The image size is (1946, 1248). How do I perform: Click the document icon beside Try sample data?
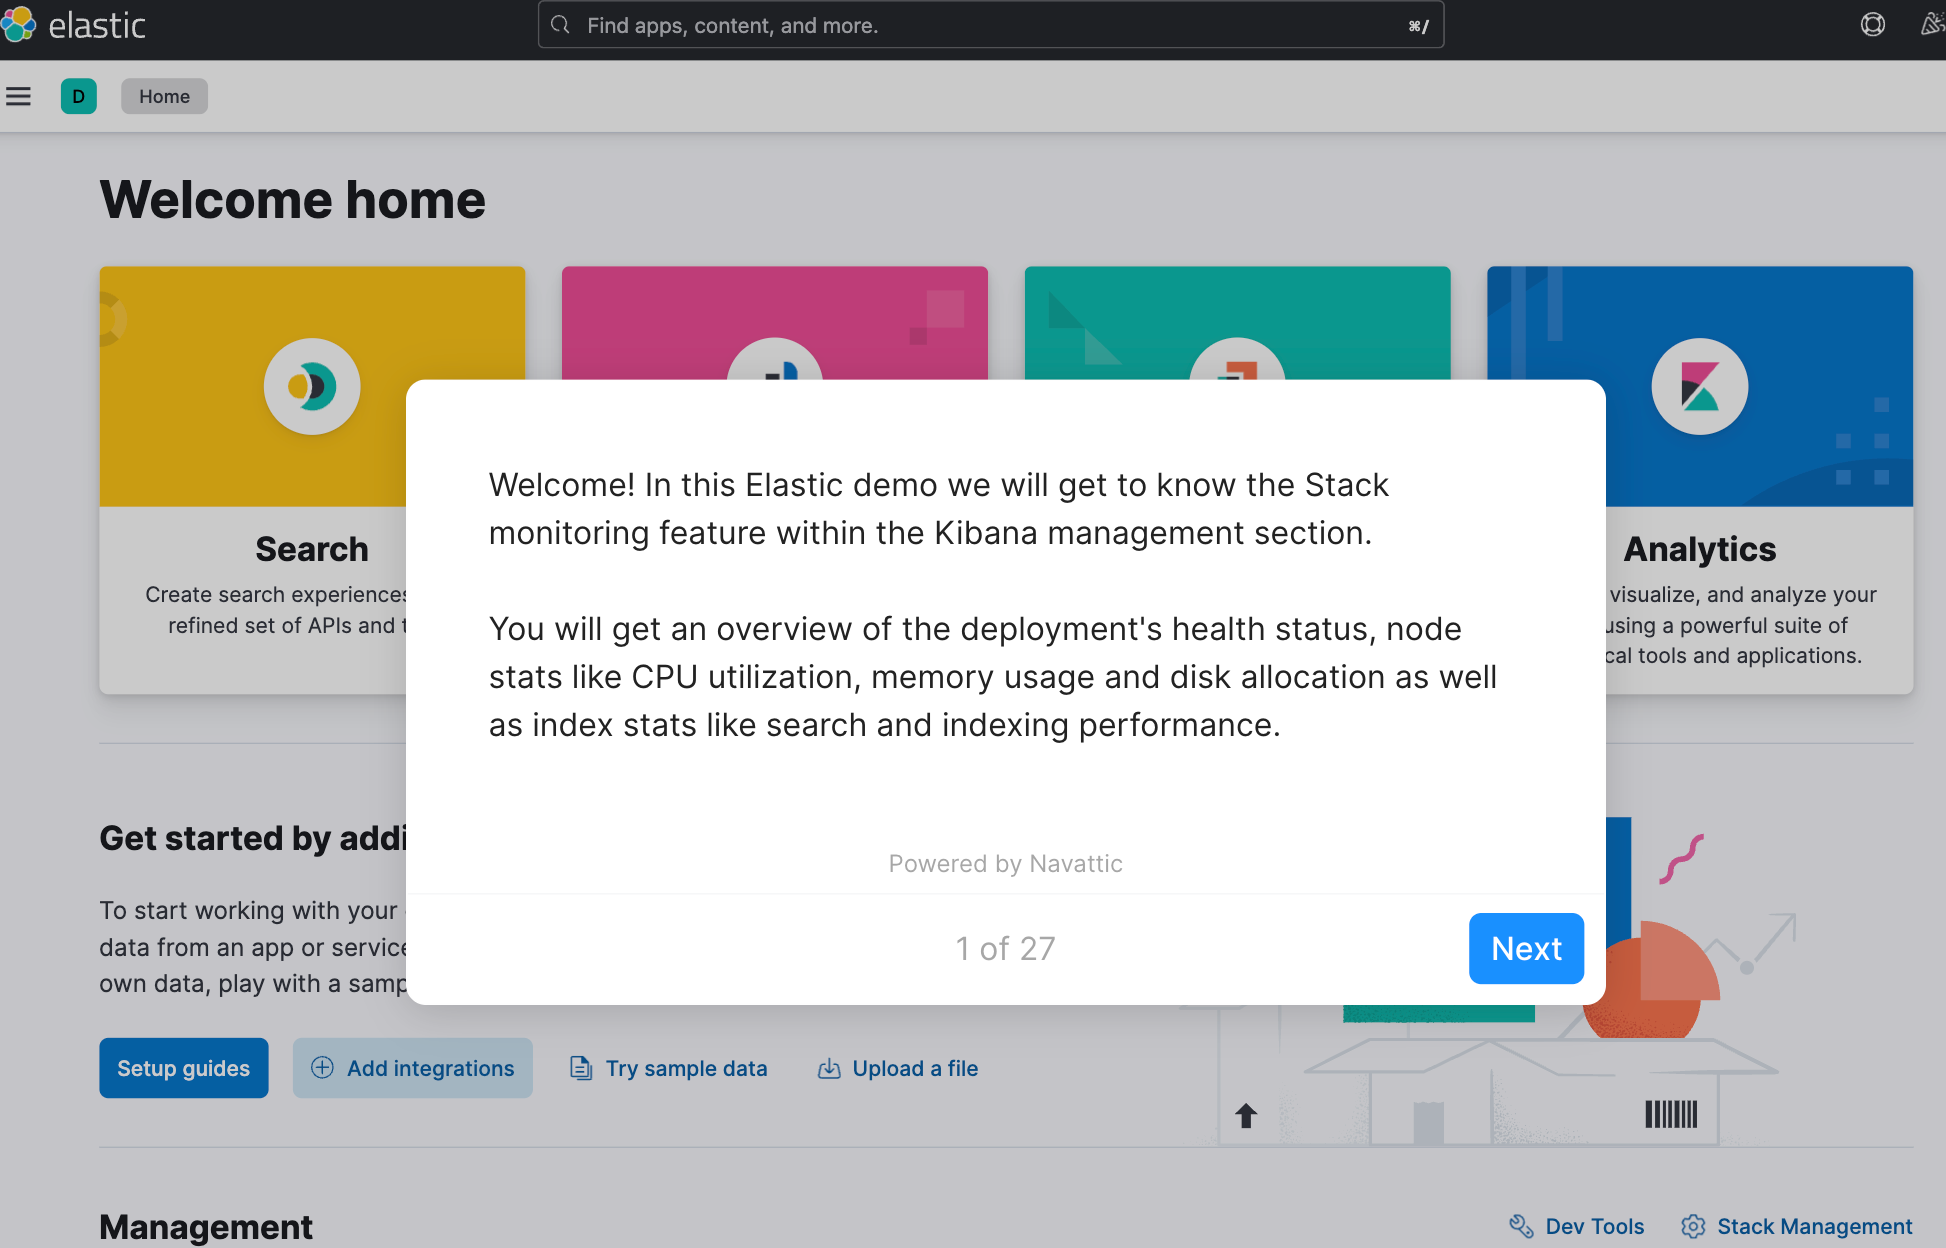580,1068
